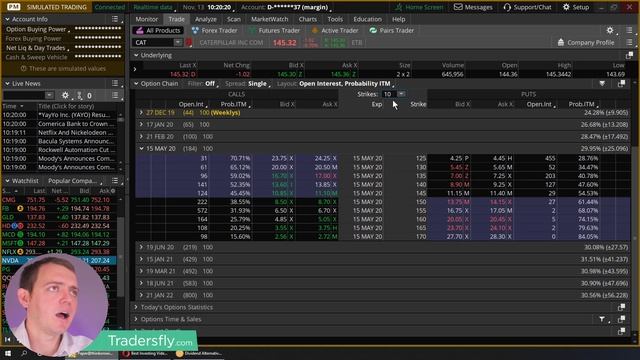Click the Windows taskbar search icon
This screenshot has width=640, height=360.
pyautogui.click(x=24, y=353)
